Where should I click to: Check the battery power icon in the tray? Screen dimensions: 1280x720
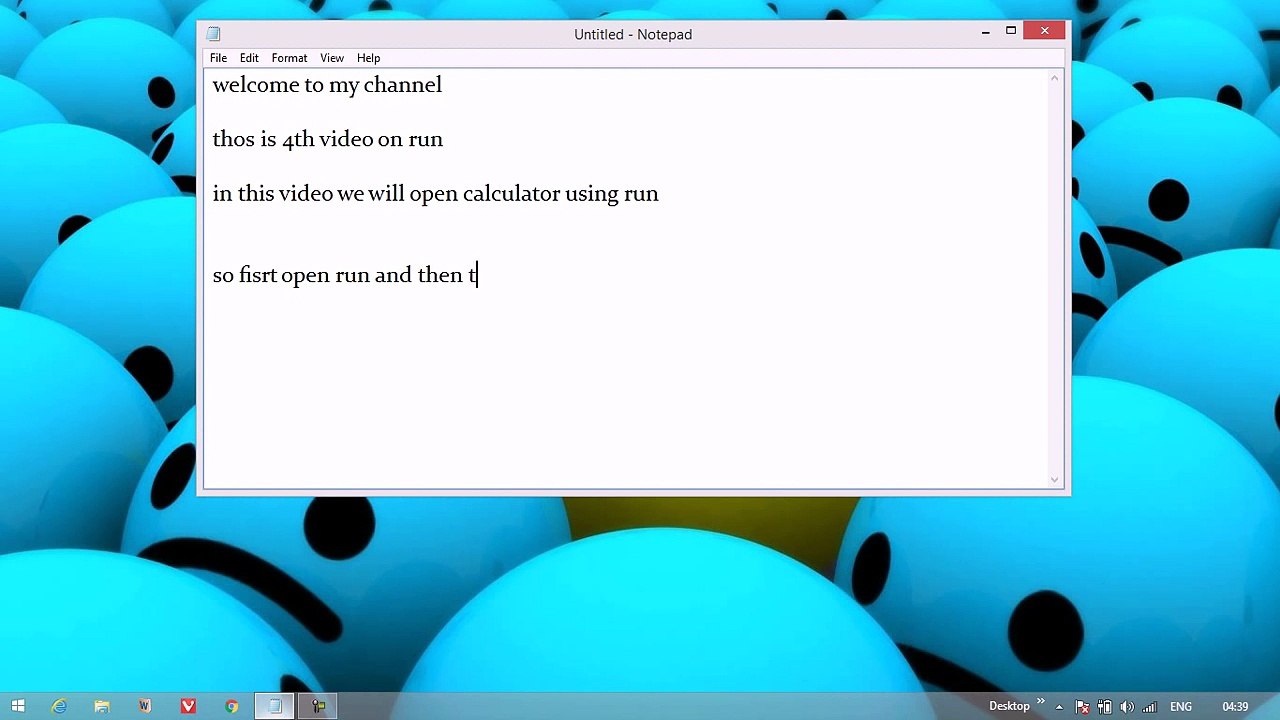(x=1105, y=707)
